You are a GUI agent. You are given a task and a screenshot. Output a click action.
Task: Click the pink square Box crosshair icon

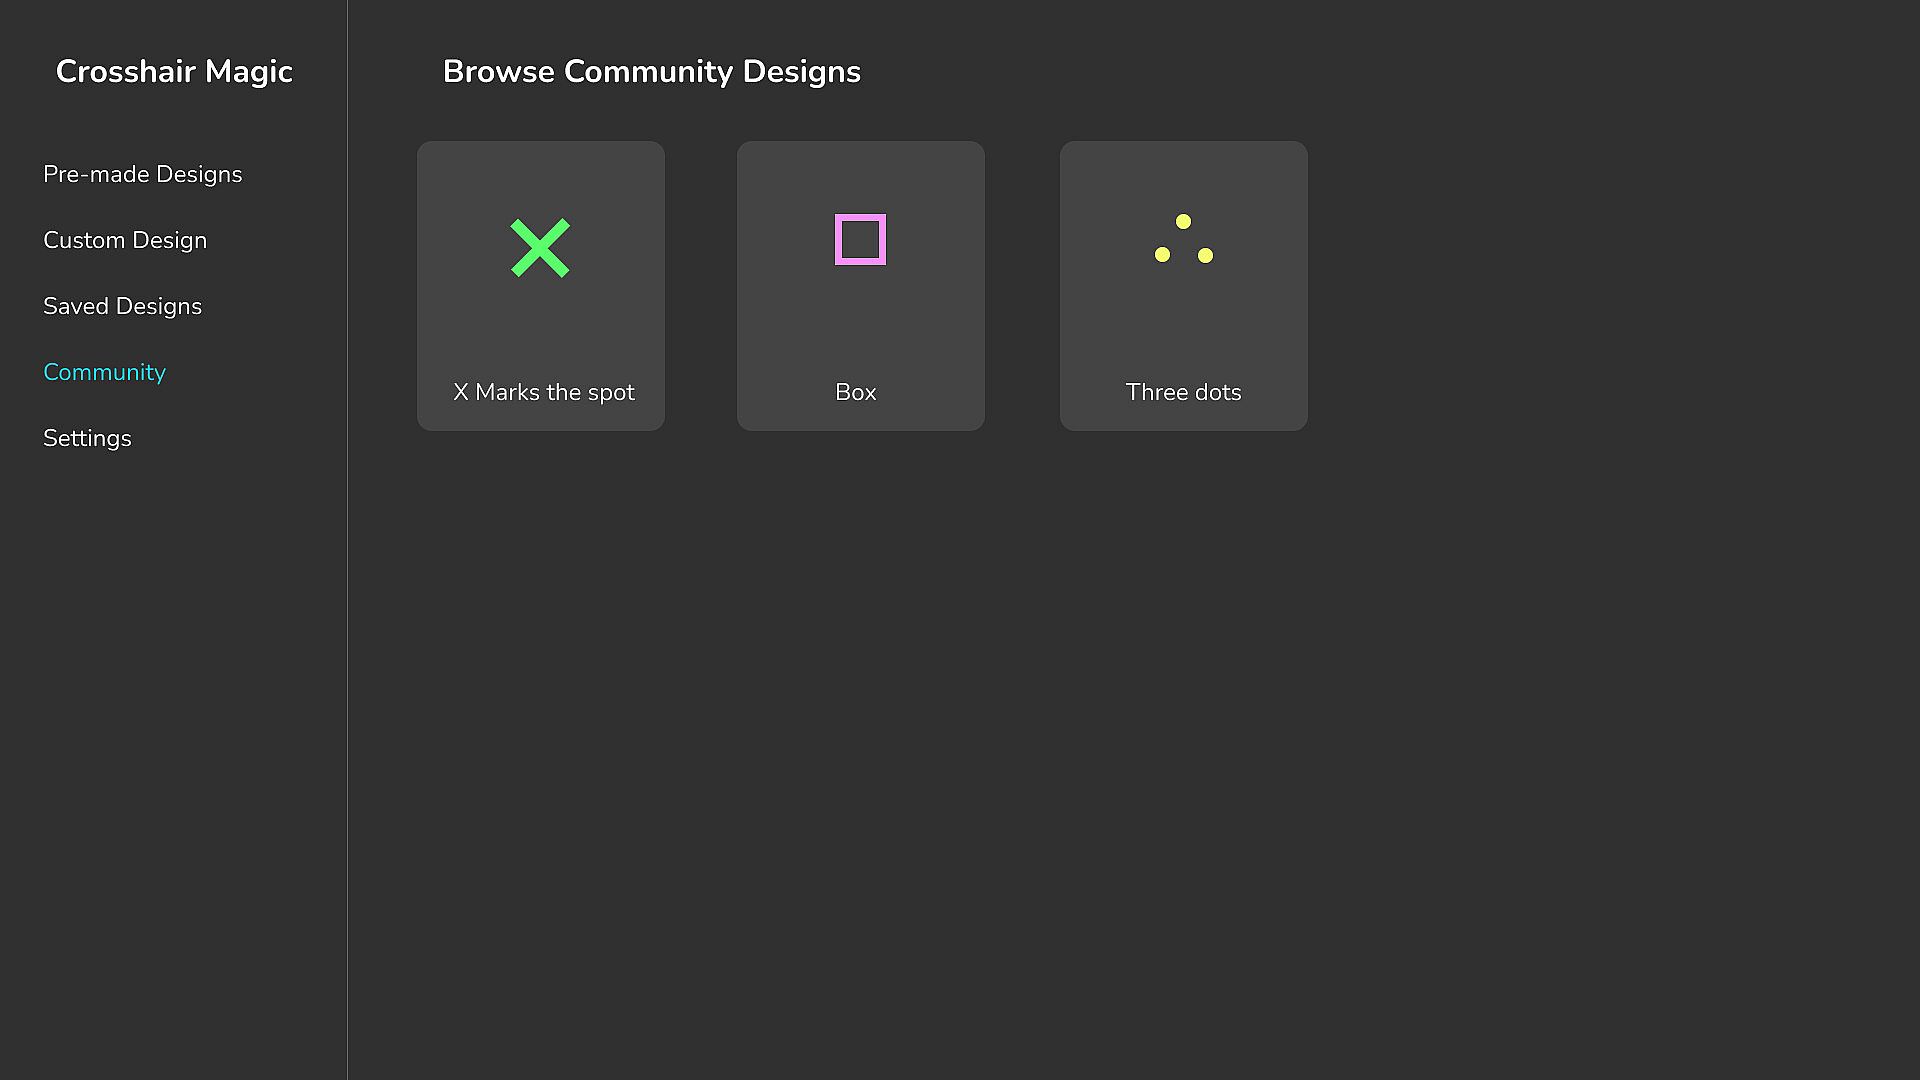860,240
